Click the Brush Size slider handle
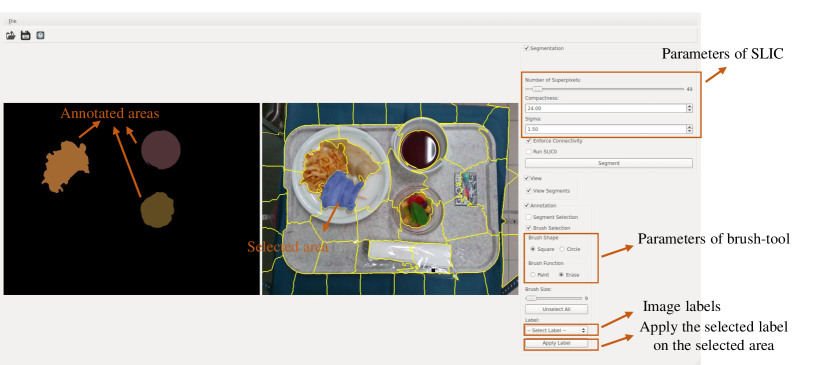Viewport: 831px width, 365px height. point(531,298)
